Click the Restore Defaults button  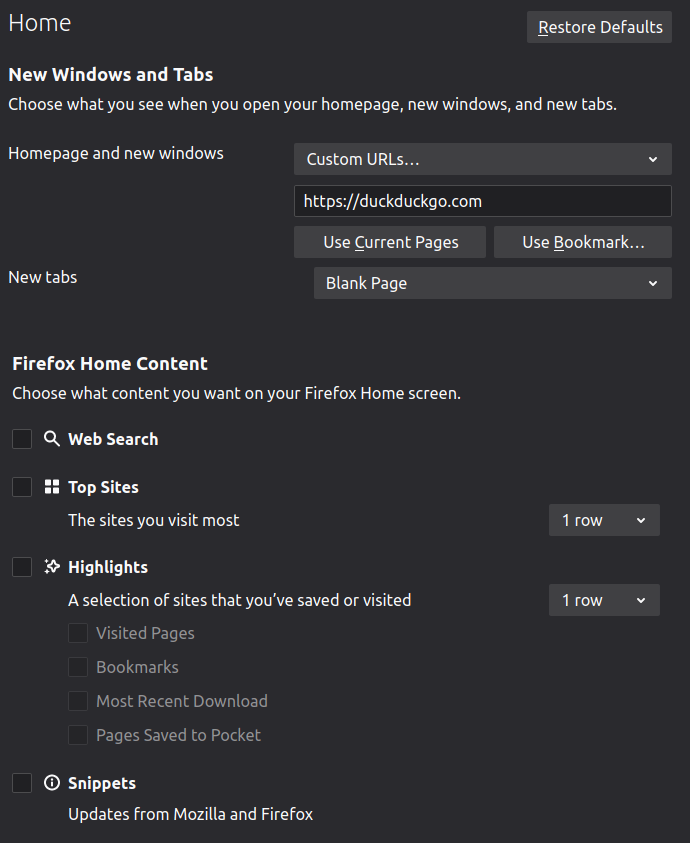pyautogui.click(x=600, y=27)
